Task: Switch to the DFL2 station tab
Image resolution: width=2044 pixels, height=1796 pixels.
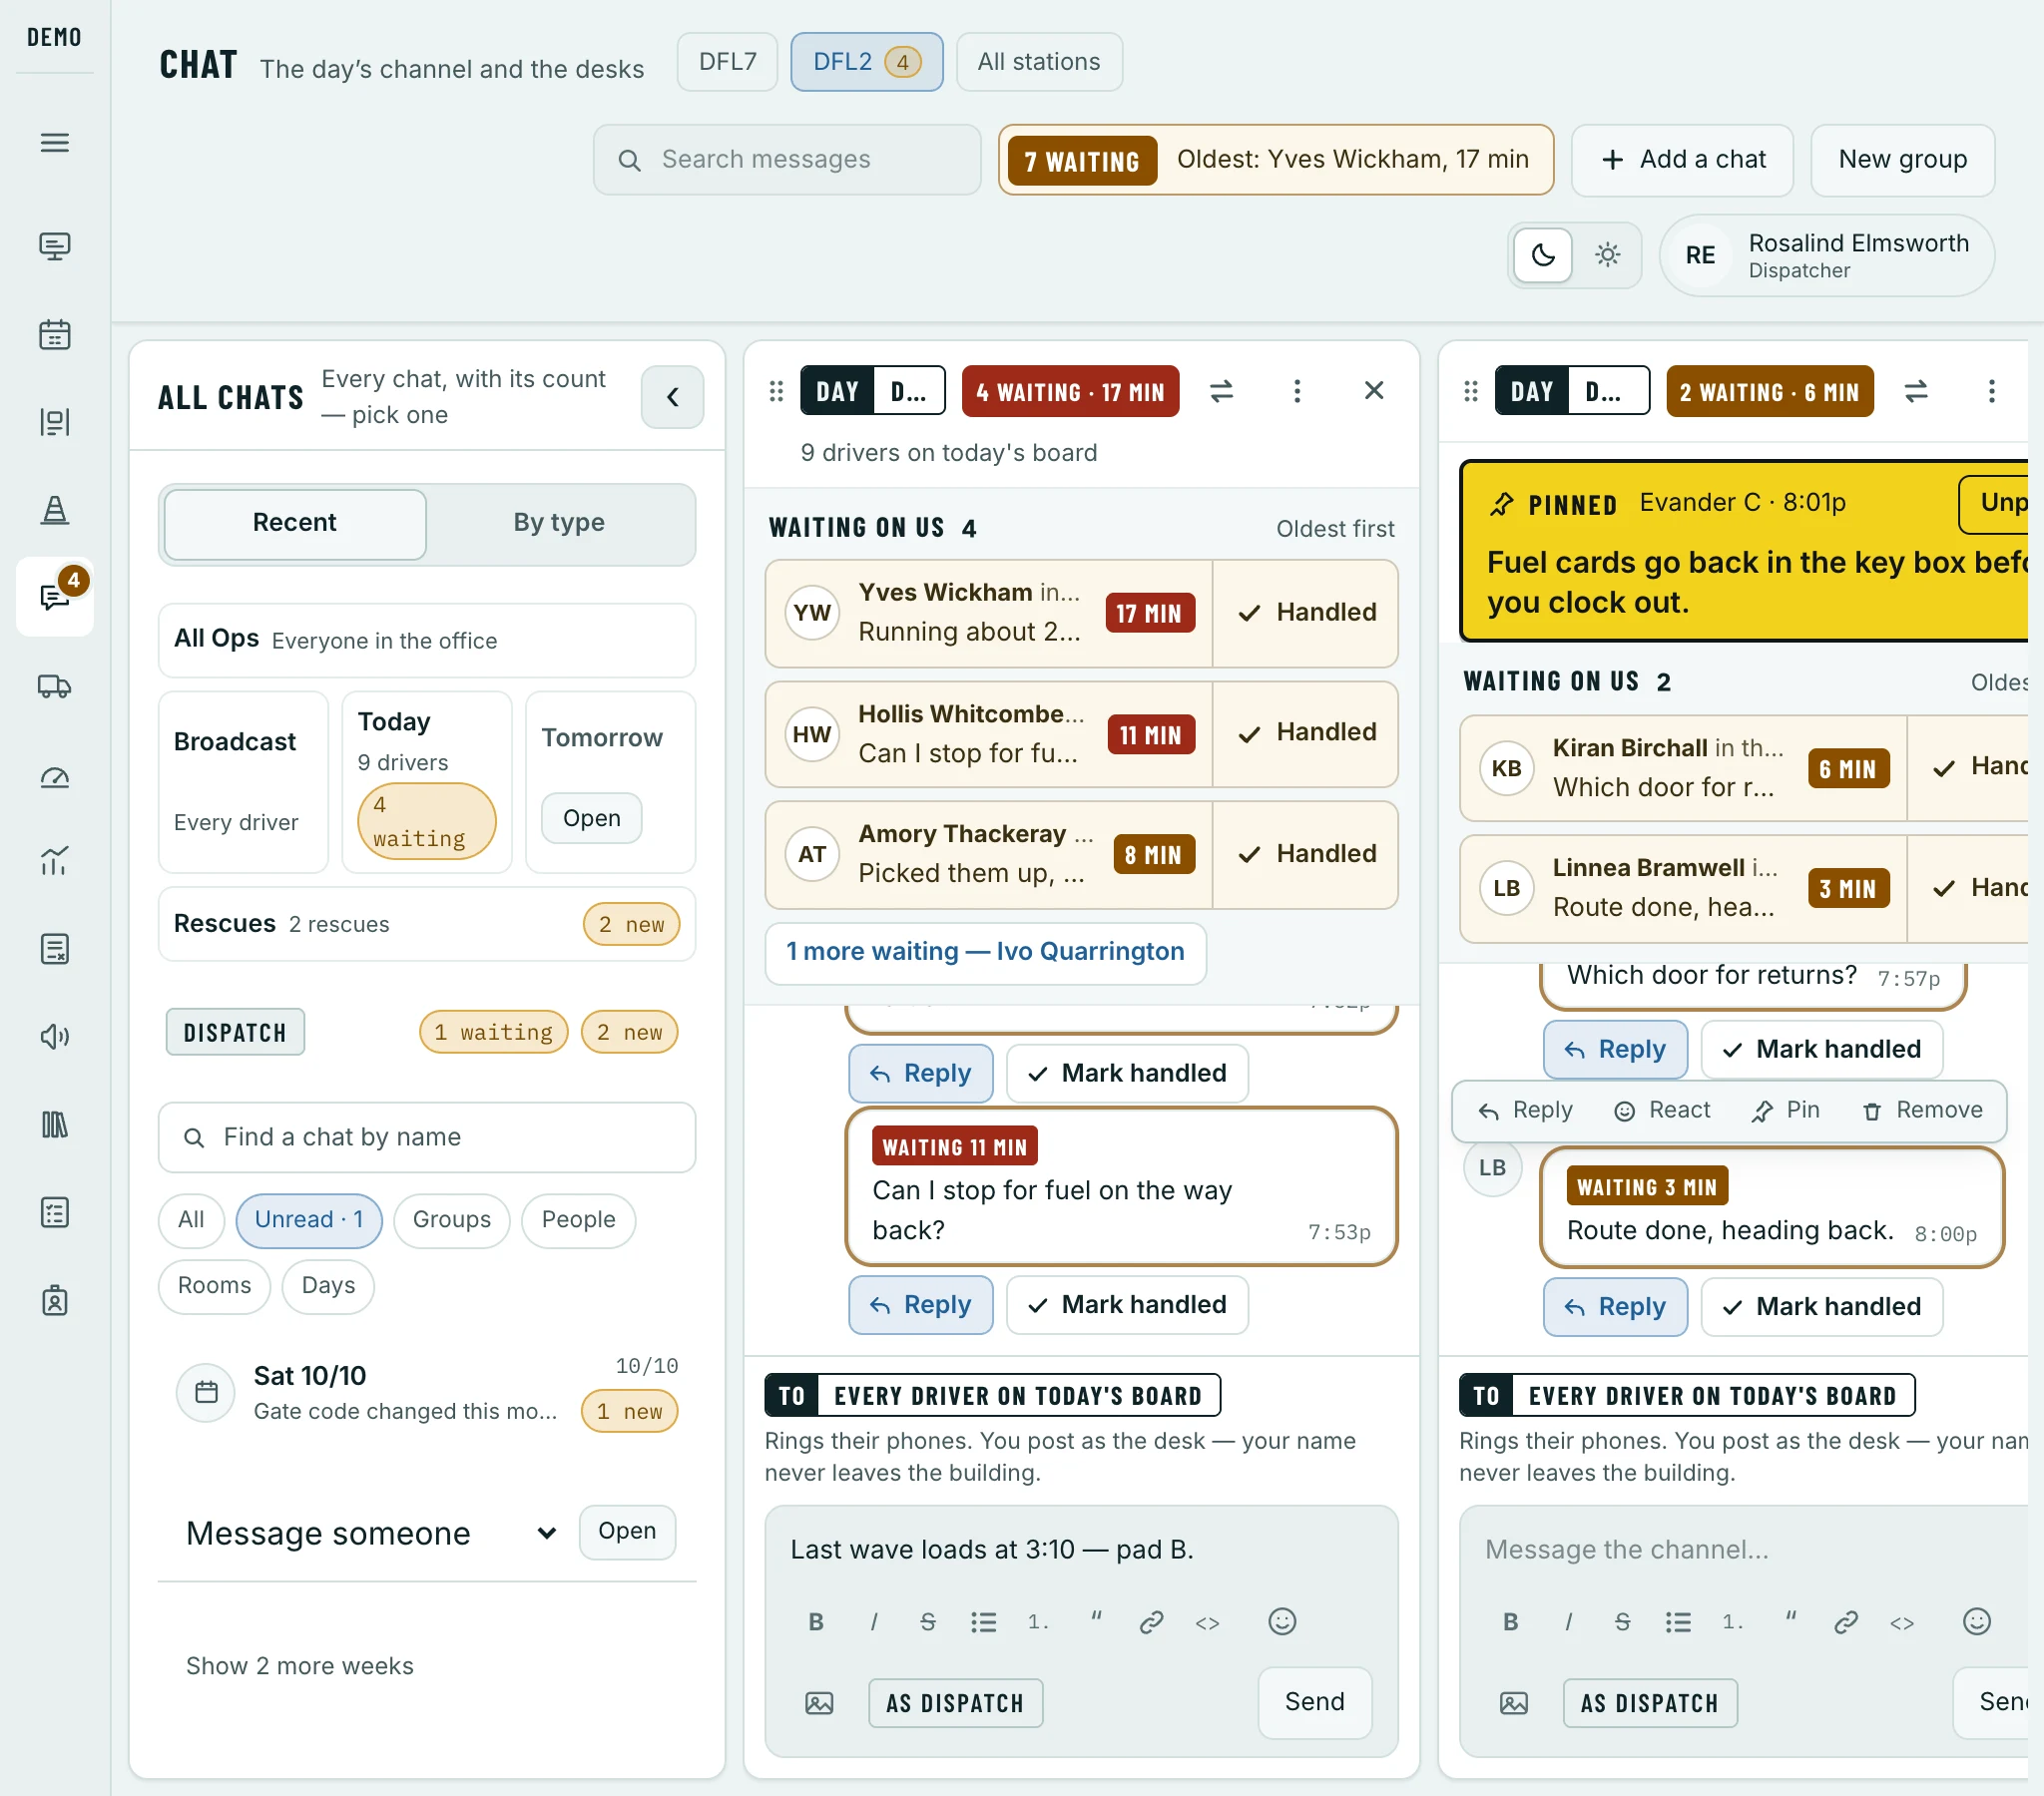Action: (866, 62)
